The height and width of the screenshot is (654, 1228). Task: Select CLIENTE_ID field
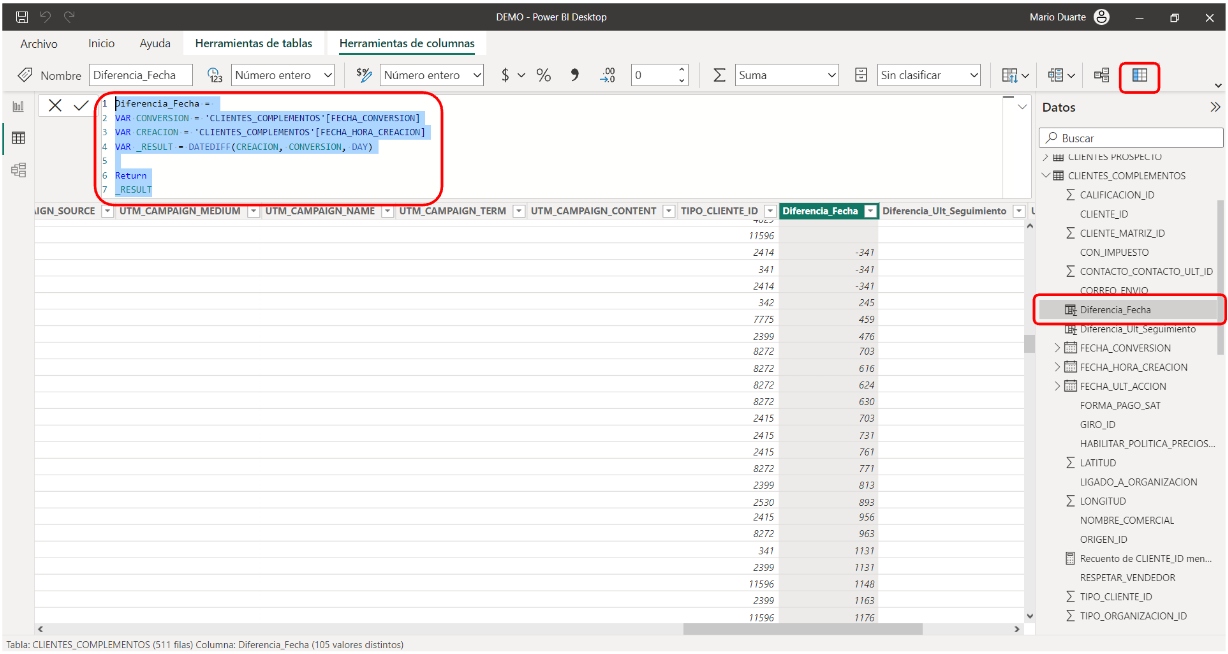pos(1104,214)
